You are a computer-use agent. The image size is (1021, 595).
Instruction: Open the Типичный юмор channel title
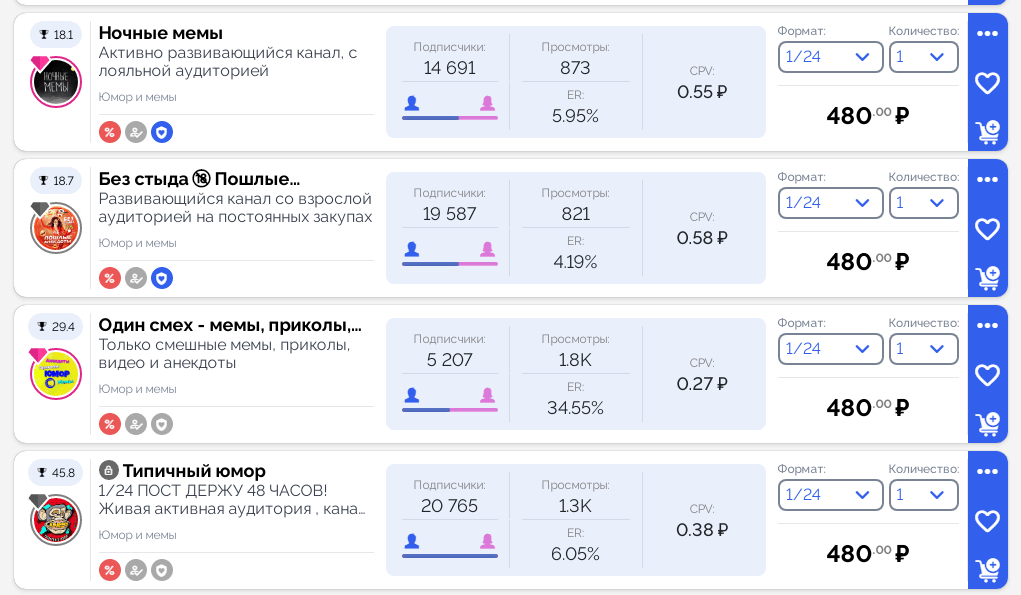(x=194, y=471)
